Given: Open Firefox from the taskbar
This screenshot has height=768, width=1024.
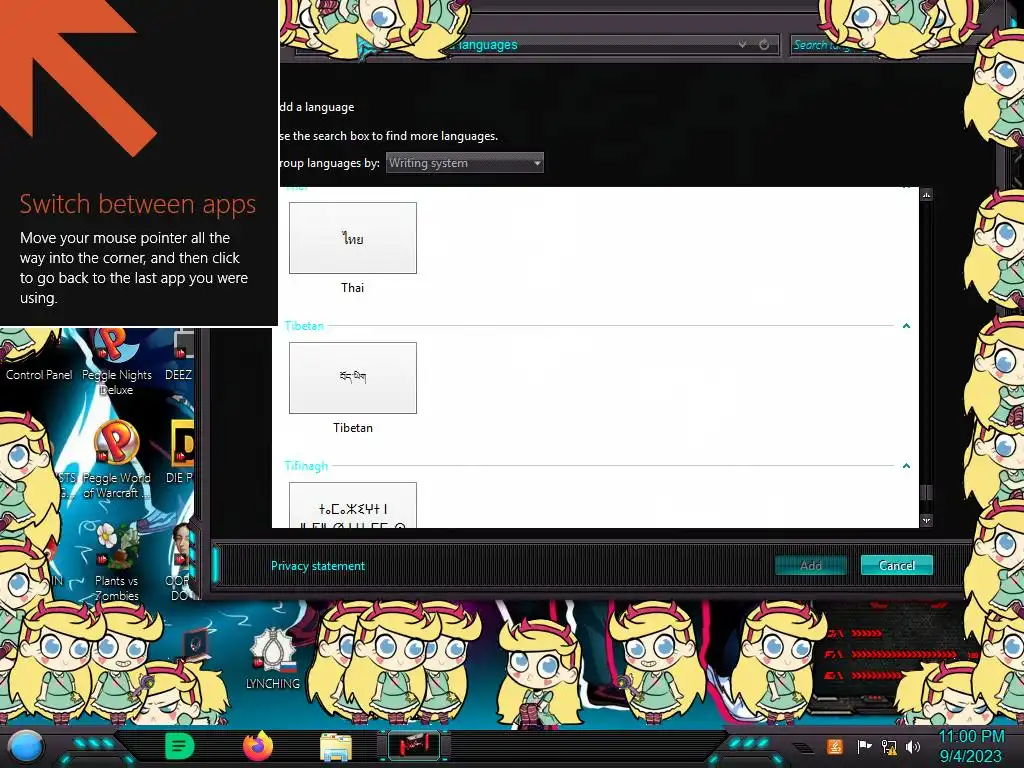Looking at the screenshot, I should pyautogui.click(x=258, y=746).
